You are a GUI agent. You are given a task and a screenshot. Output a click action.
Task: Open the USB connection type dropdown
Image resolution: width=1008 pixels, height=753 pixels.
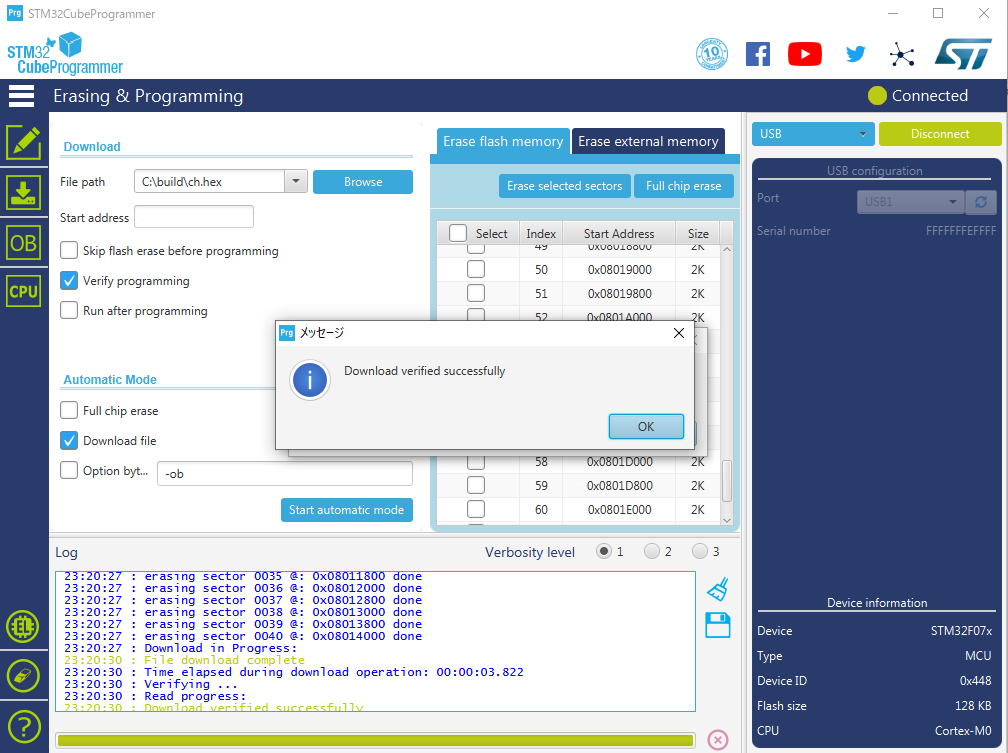coord(813,134)
